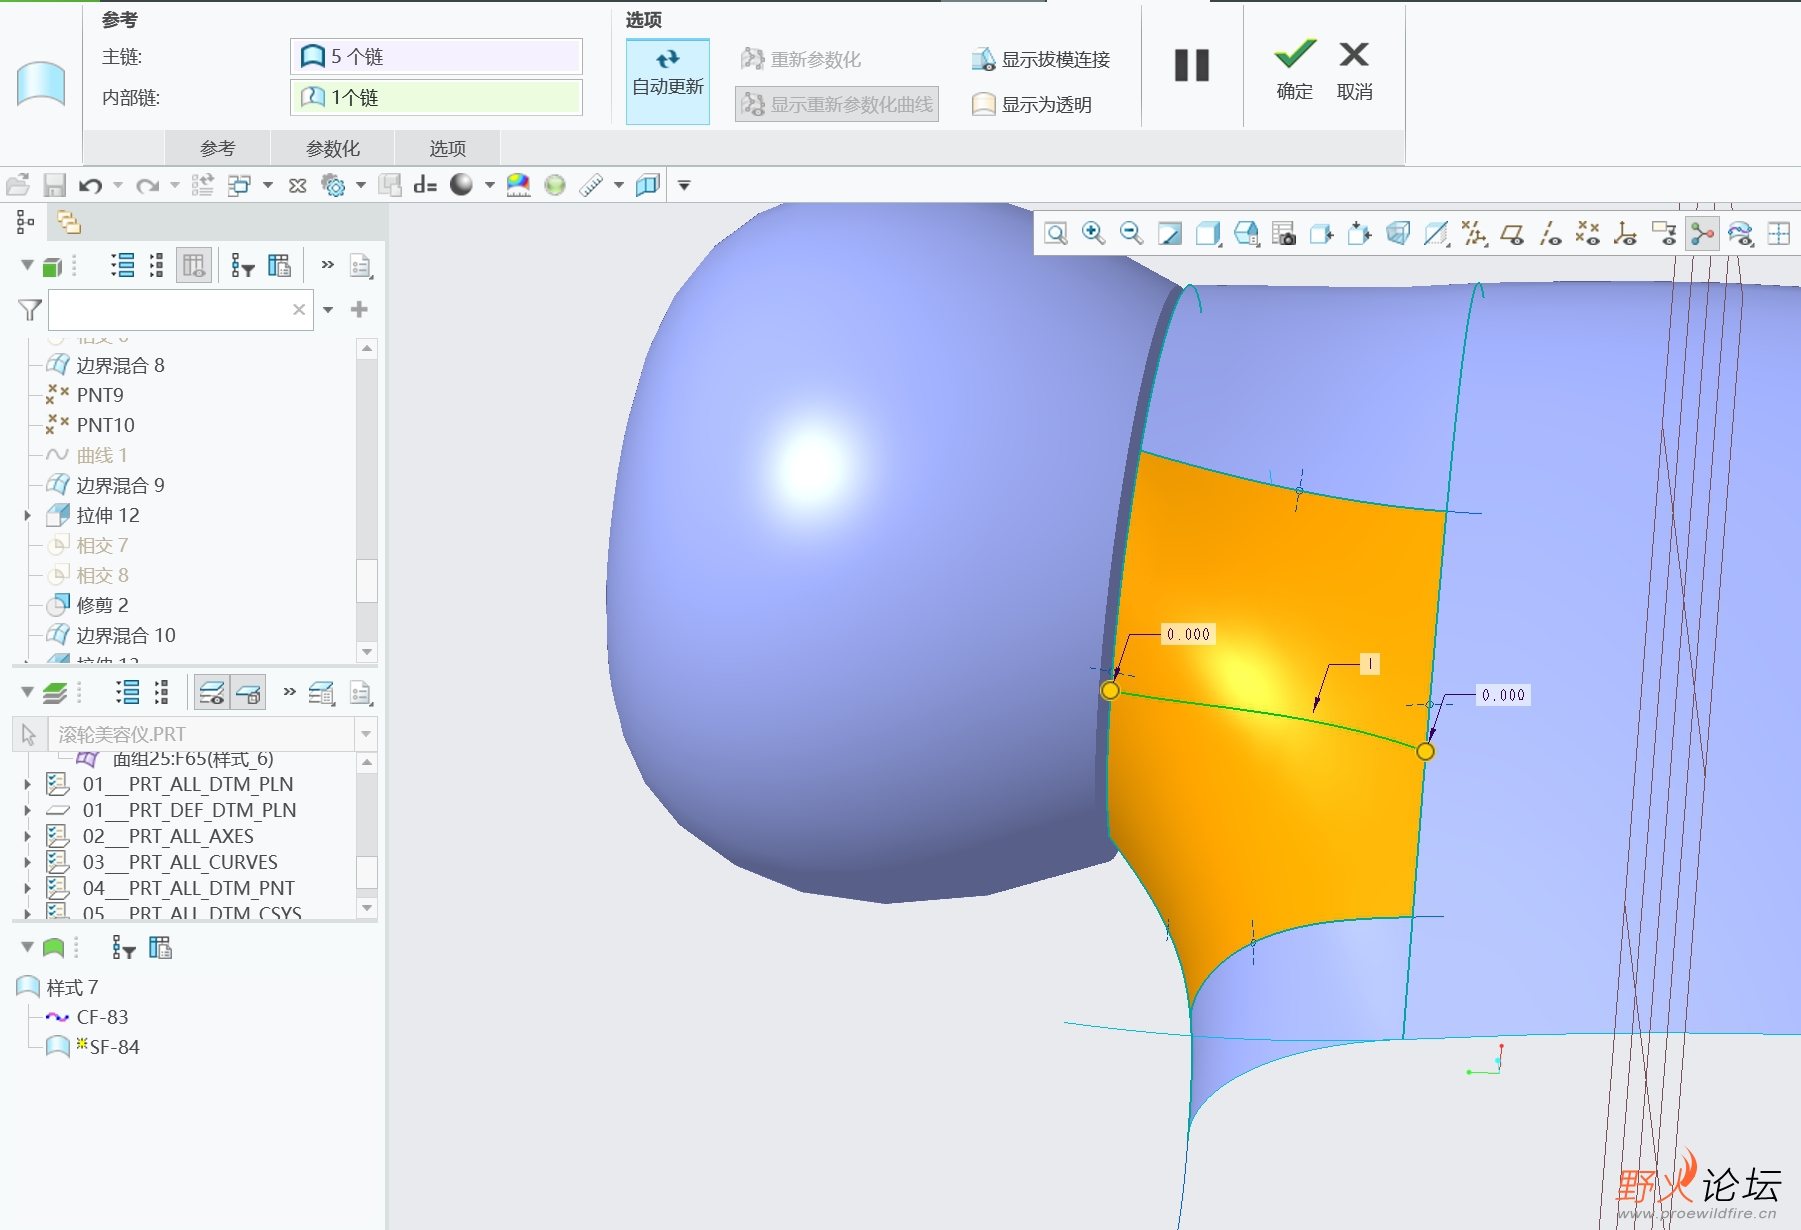Open the rainbow curvature analysis icon
Image resolution: width=1801 pixels, height=1230 pixels.
[518, 185]
